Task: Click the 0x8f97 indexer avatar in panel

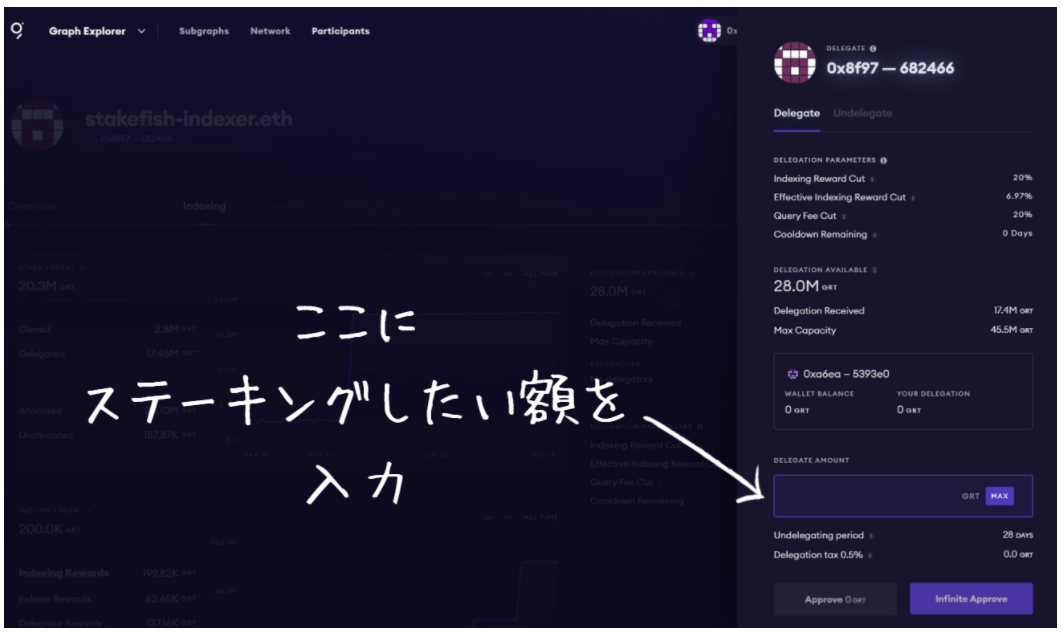Action: point(795,62)
